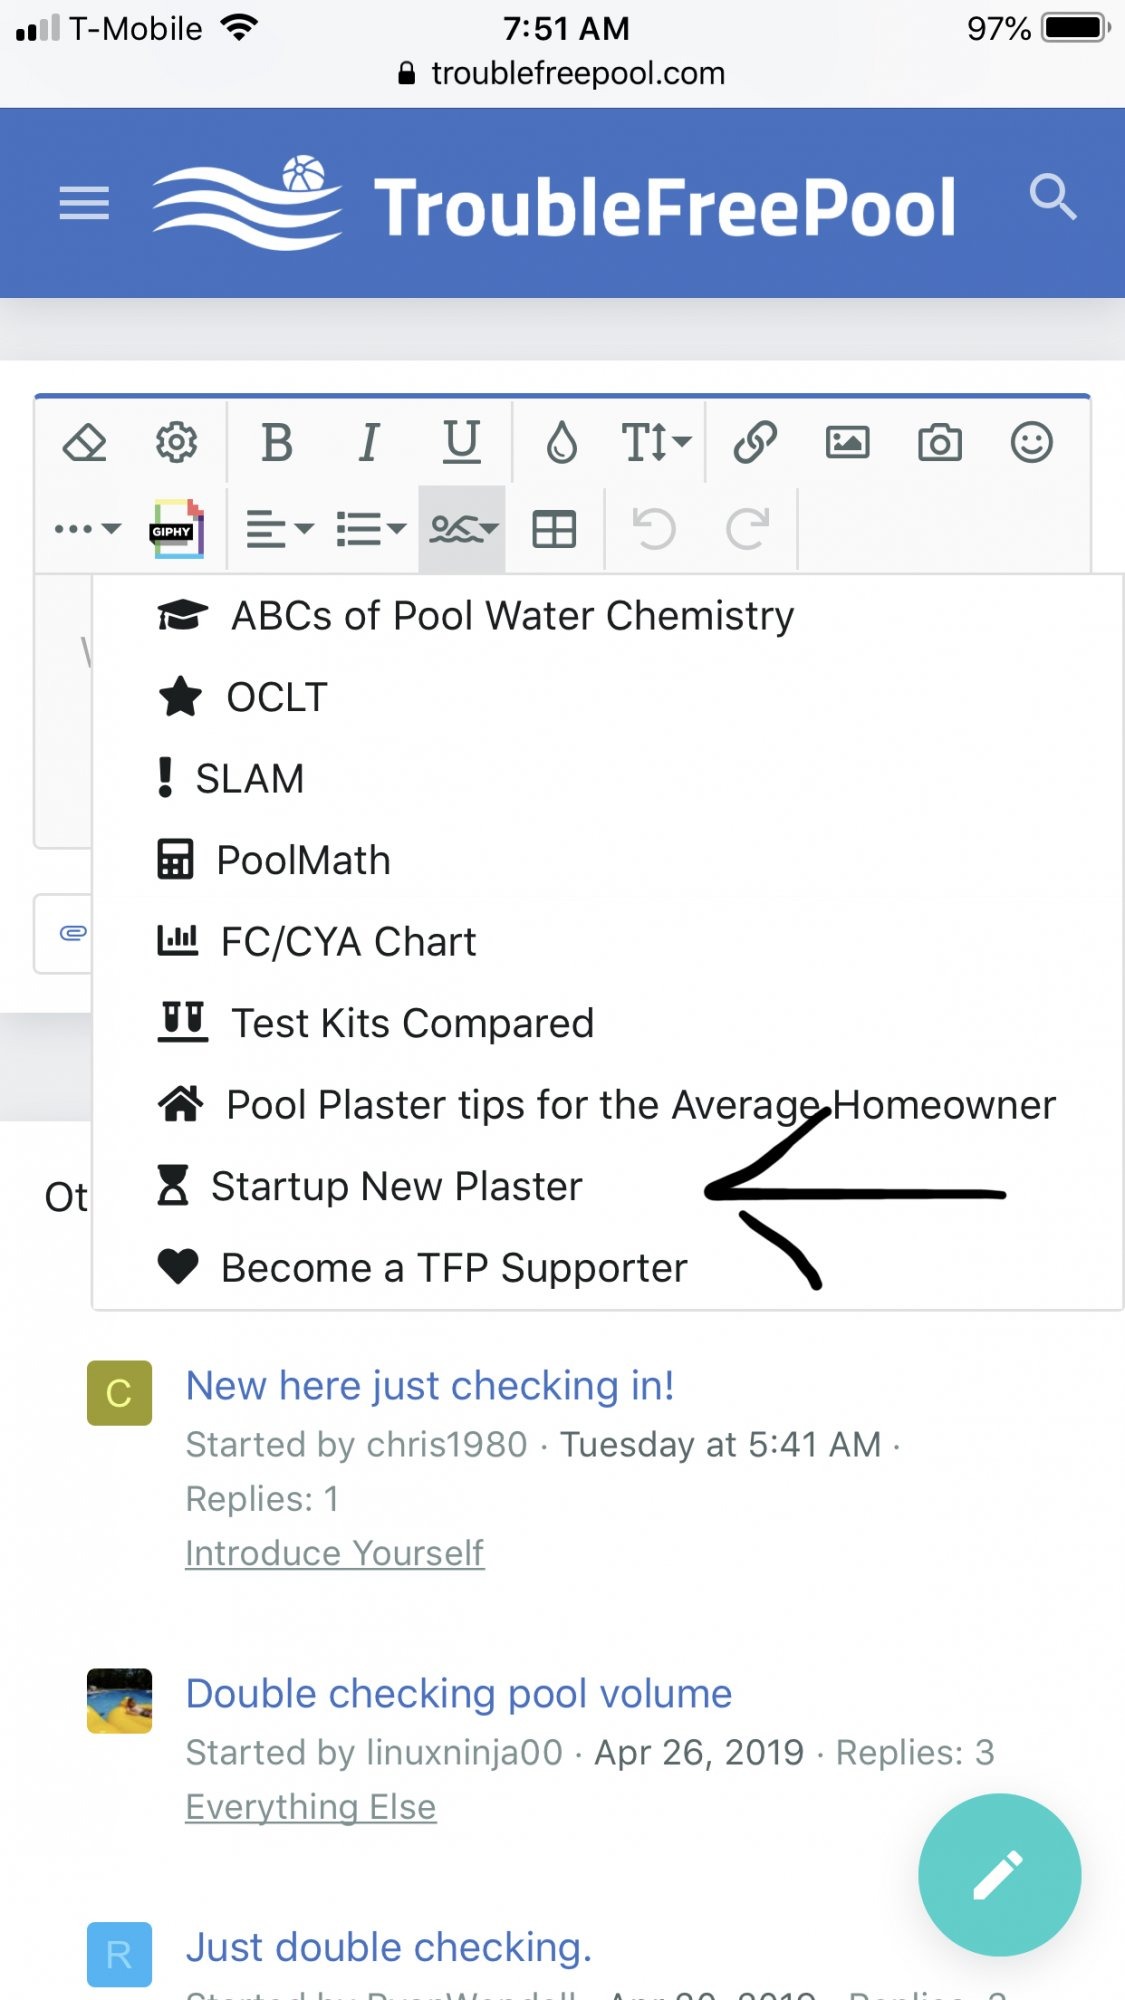Open the smilies emoji picker
This screenshot has height=2000, width=1125.
(1032, 442)
